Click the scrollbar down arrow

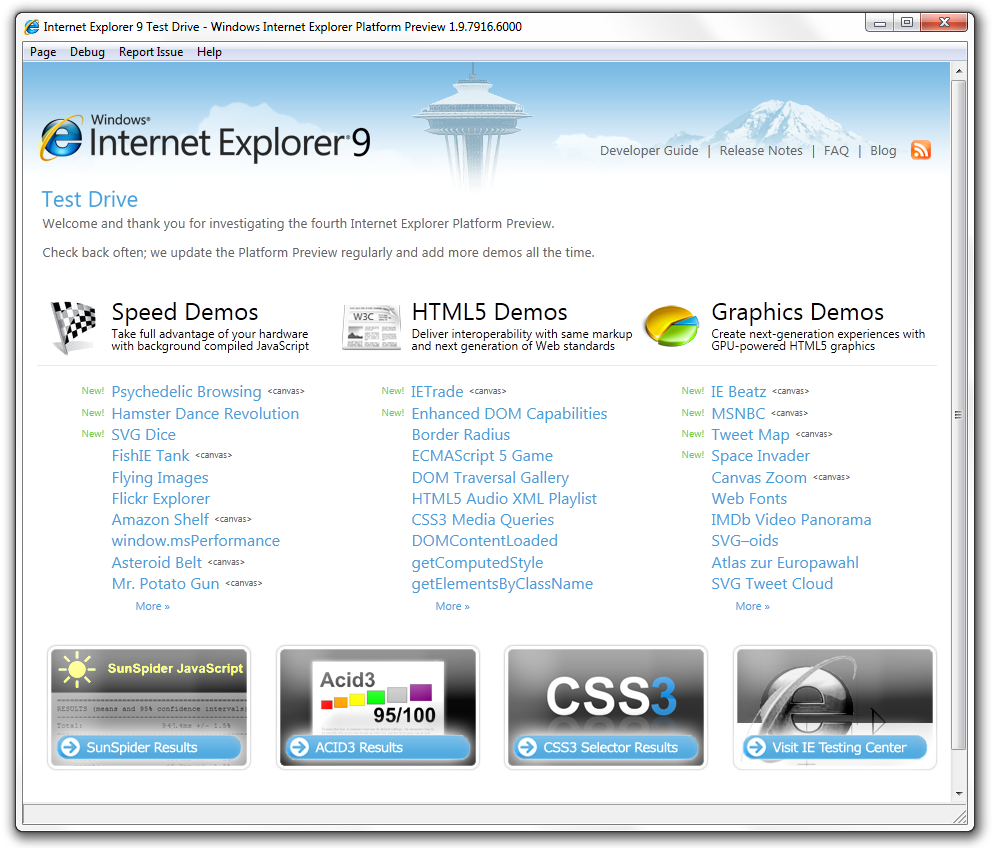959,793
